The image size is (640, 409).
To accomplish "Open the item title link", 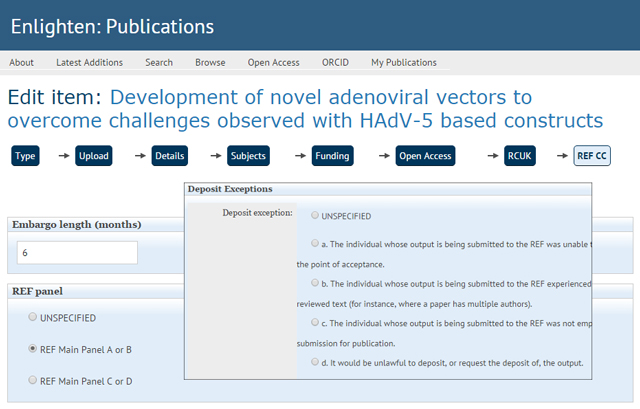I will coord(305,109).
